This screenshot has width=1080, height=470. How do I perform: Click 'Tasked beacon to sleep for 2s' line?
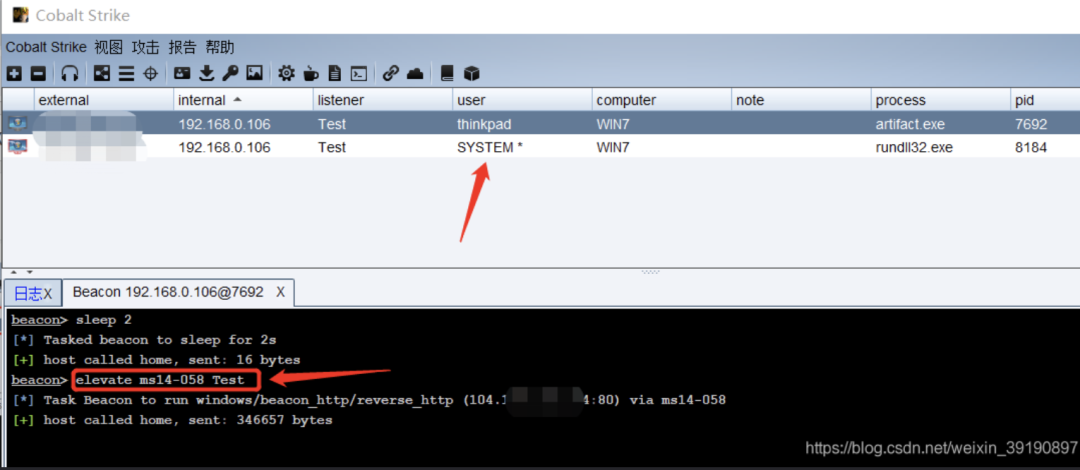145,340
